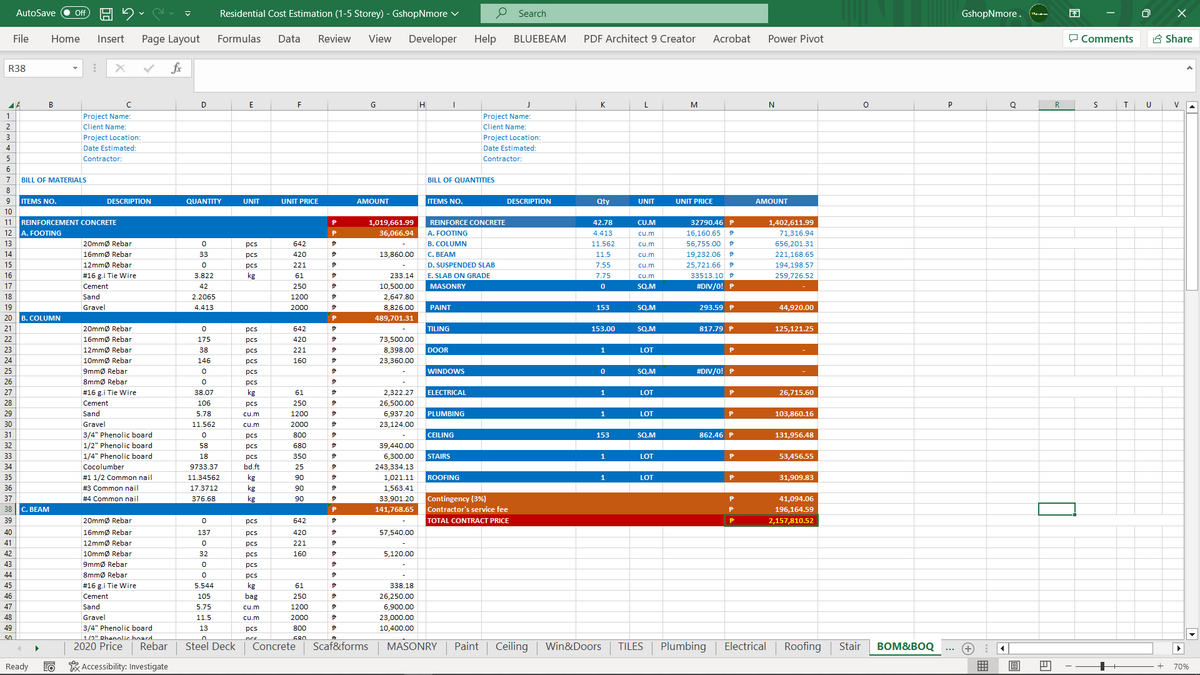1200x675 pixels.
Task: Click the zoom slider handle
Action: click(1102, 666)
